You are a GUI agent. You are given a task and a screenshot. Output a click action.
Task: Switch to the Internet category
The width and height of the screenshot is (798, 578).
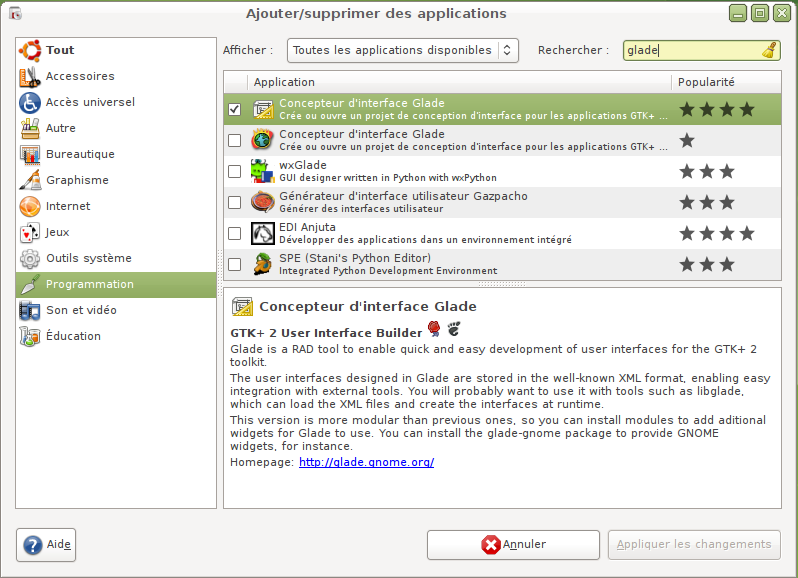tap(116, 206)
